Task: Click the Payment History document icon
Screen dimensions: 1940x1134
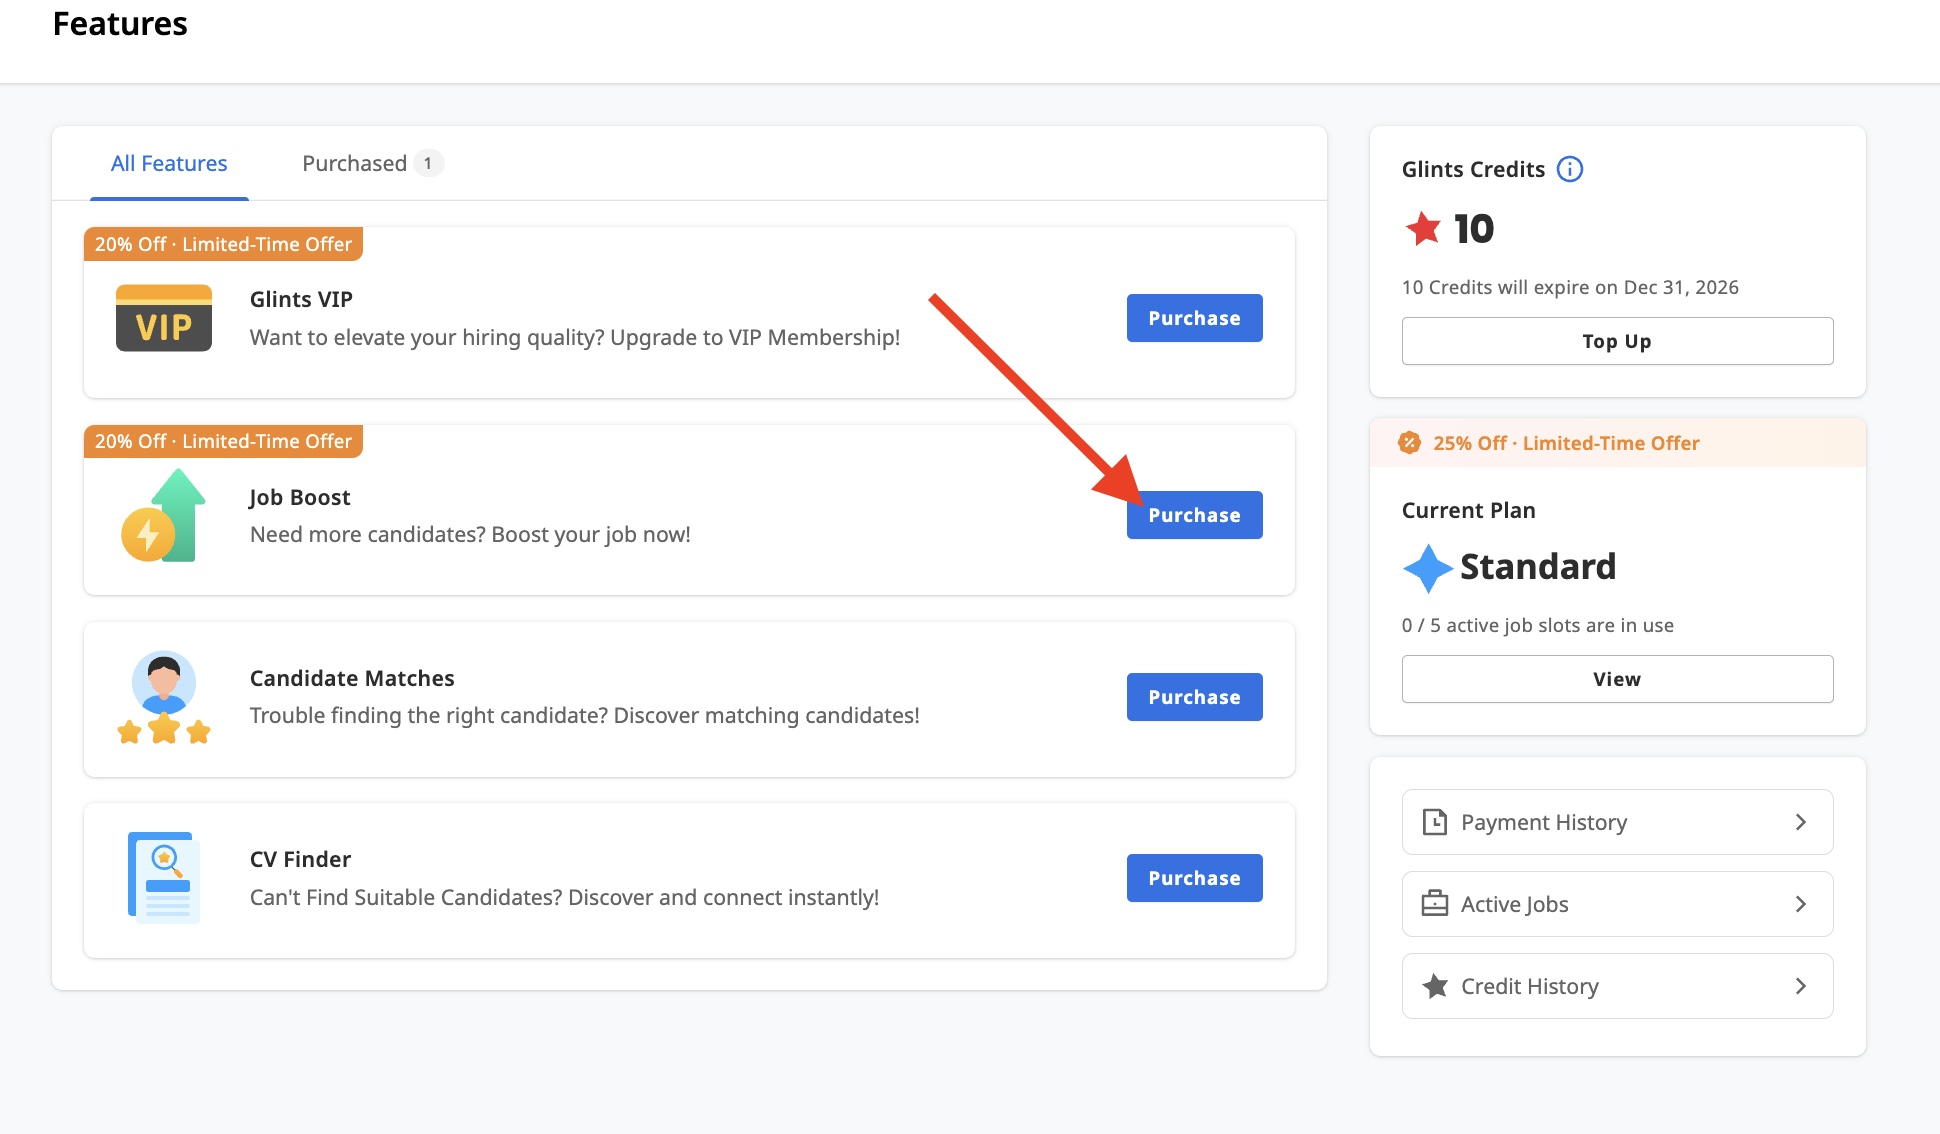Action: [1435, 822]
